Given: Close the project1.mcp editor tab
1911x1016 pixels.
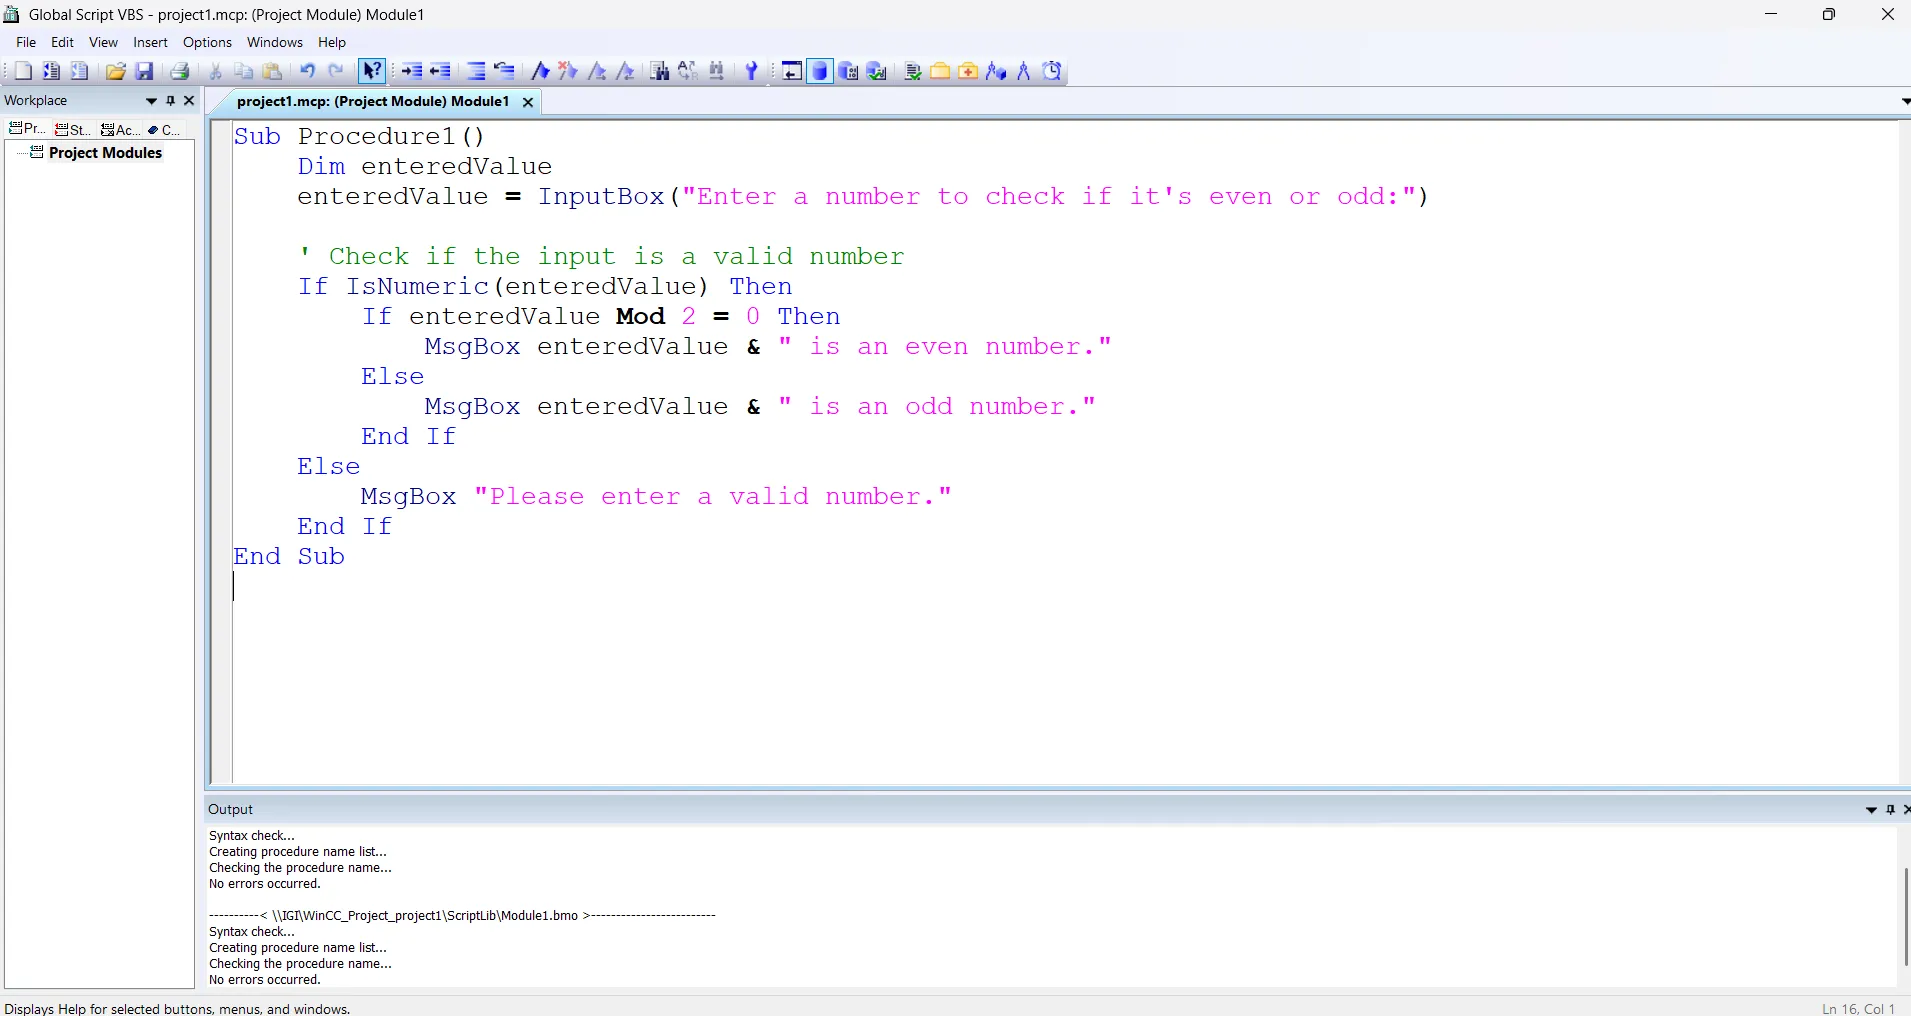Looking at the screenshot, I should 527,102.
